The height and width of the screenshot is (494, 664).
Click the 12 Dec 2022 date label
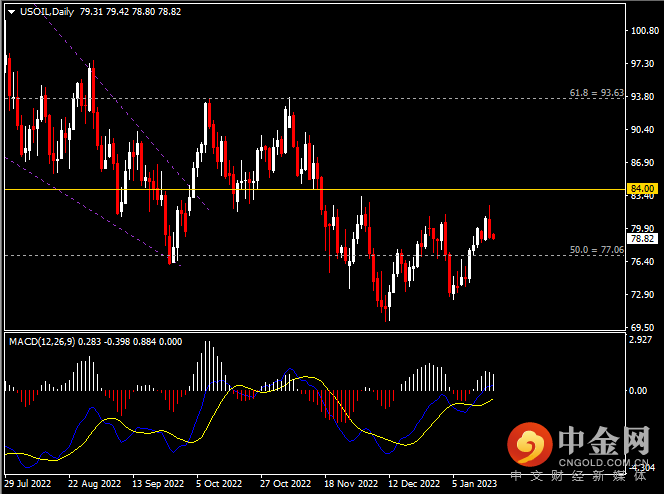click(415, 482)
